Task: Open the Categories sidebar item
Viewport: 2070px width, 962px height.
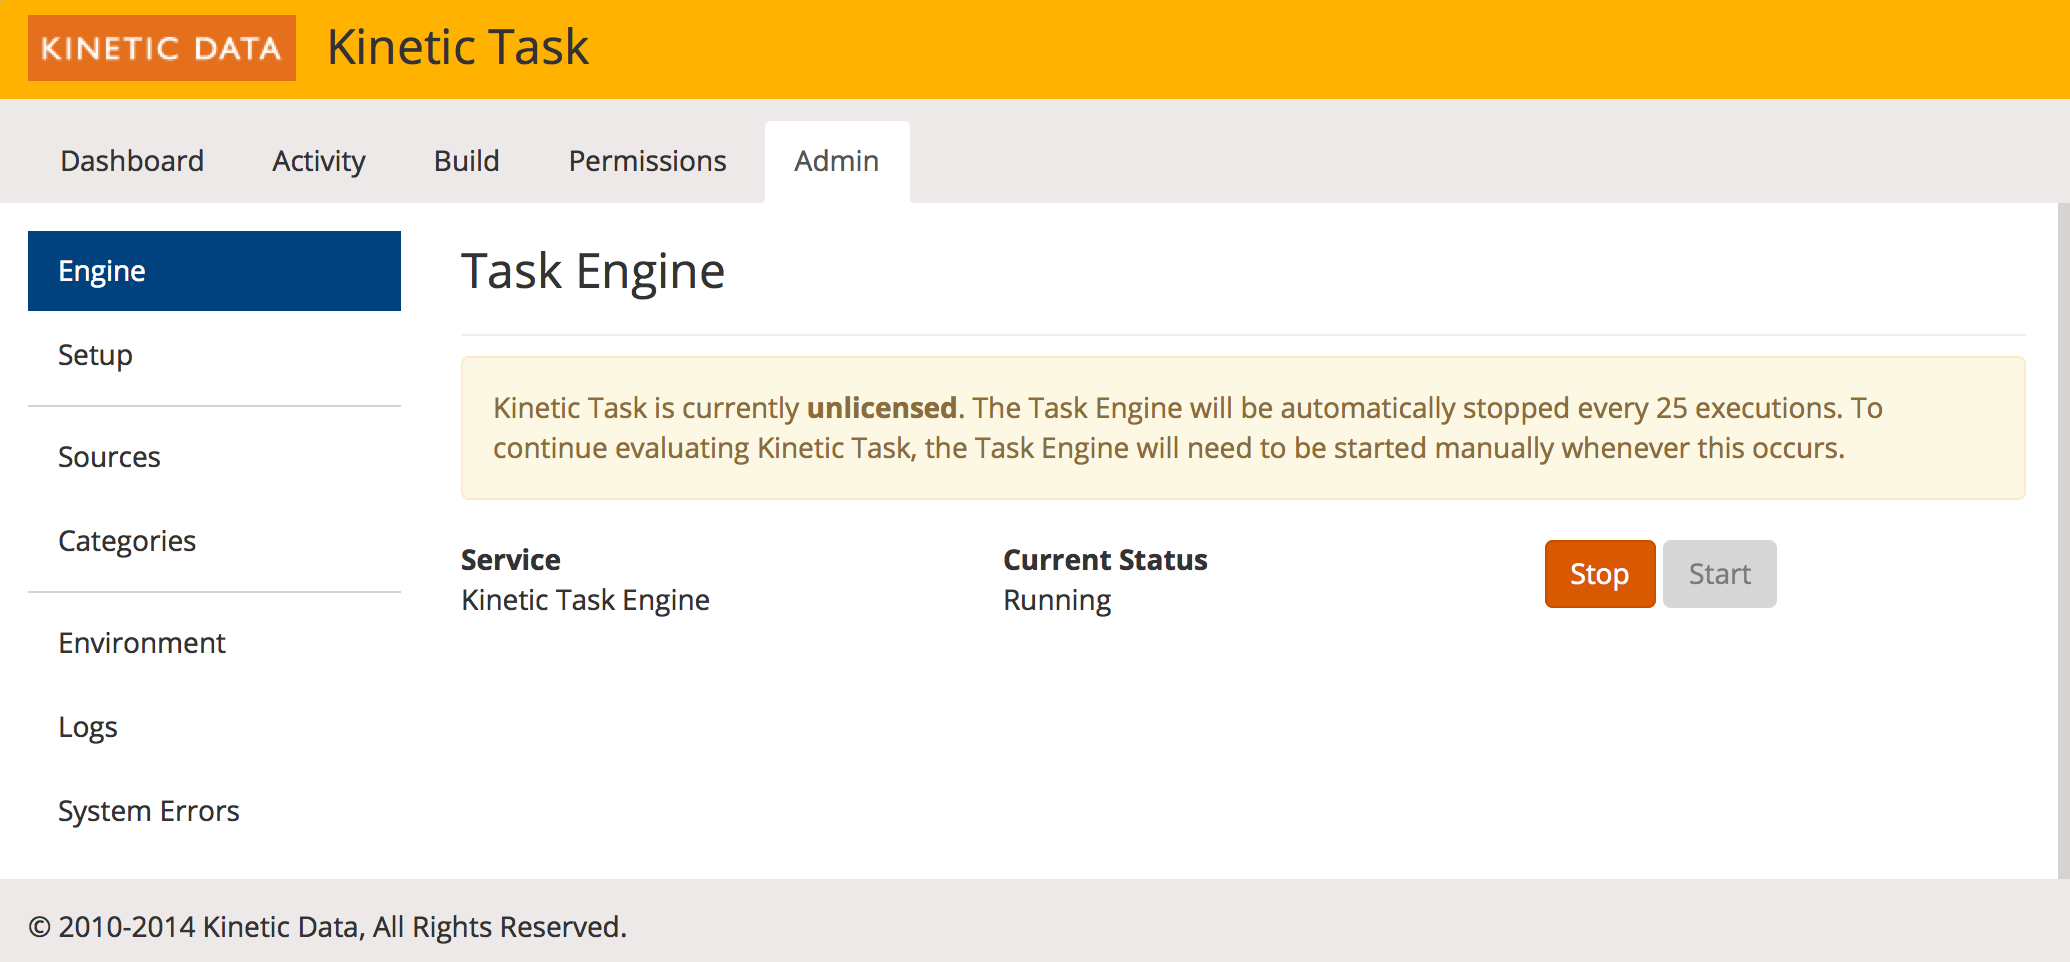Action: [x=127, y=541]
